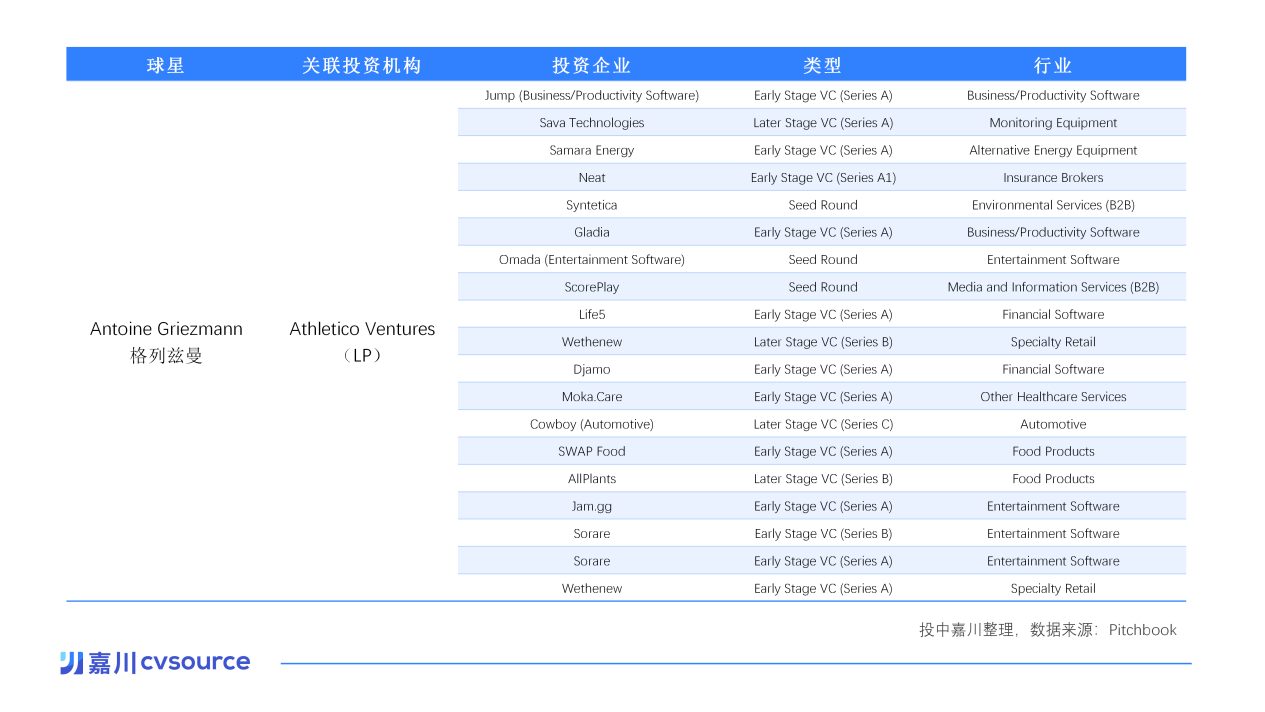Screen dimensions: 1265x712
Task: Select the 行业 column header
Action: pos(1053,65)
